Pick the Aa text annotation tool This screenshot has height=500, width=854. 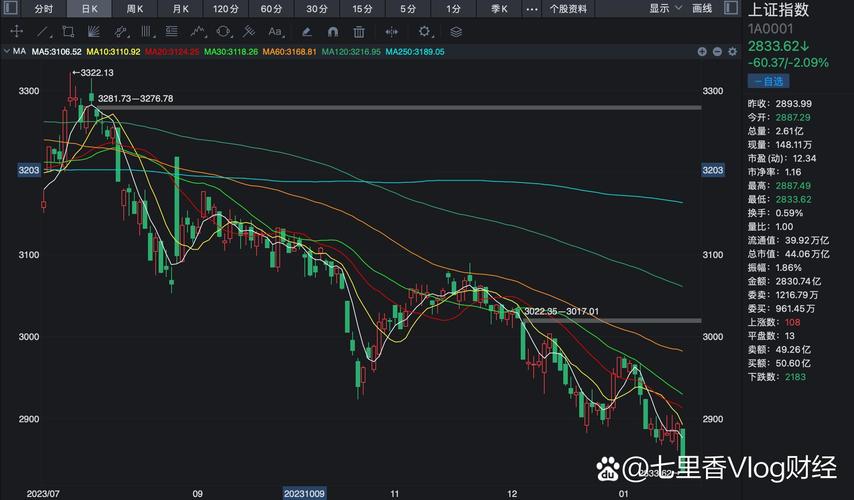click(275, 32)
